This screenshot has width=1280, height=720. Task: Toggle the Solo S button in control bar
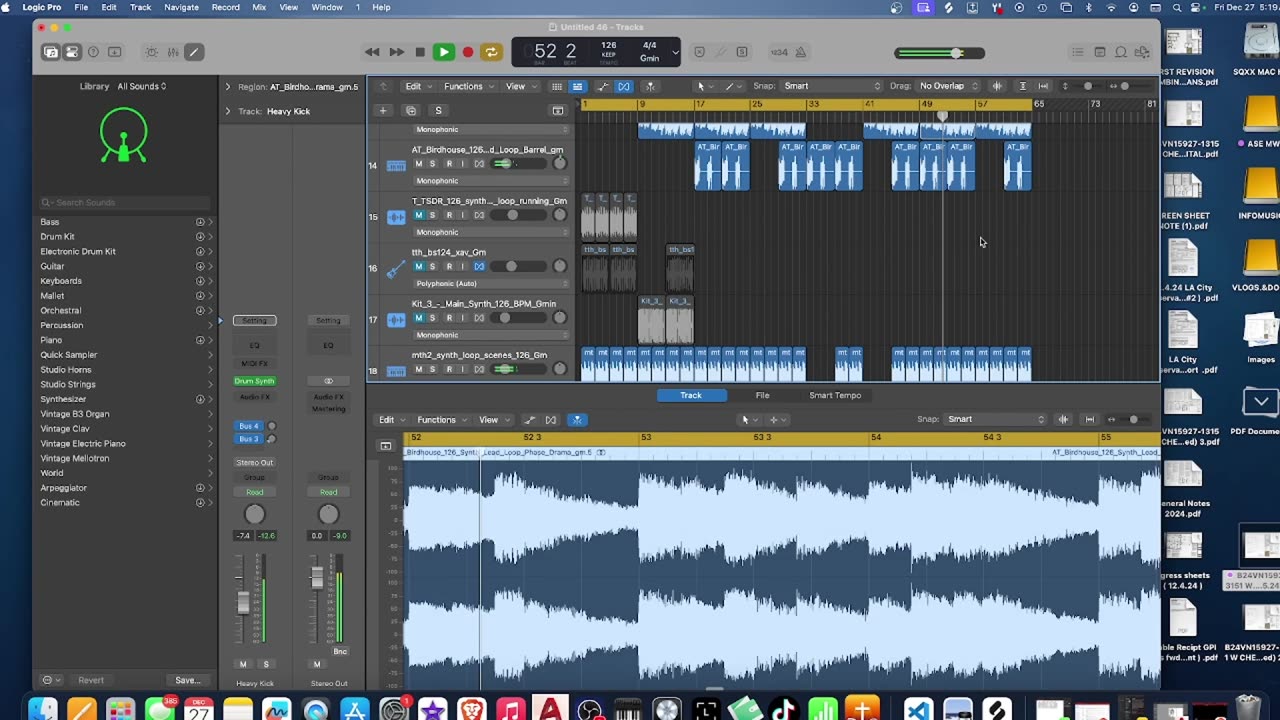click(741, 52)
